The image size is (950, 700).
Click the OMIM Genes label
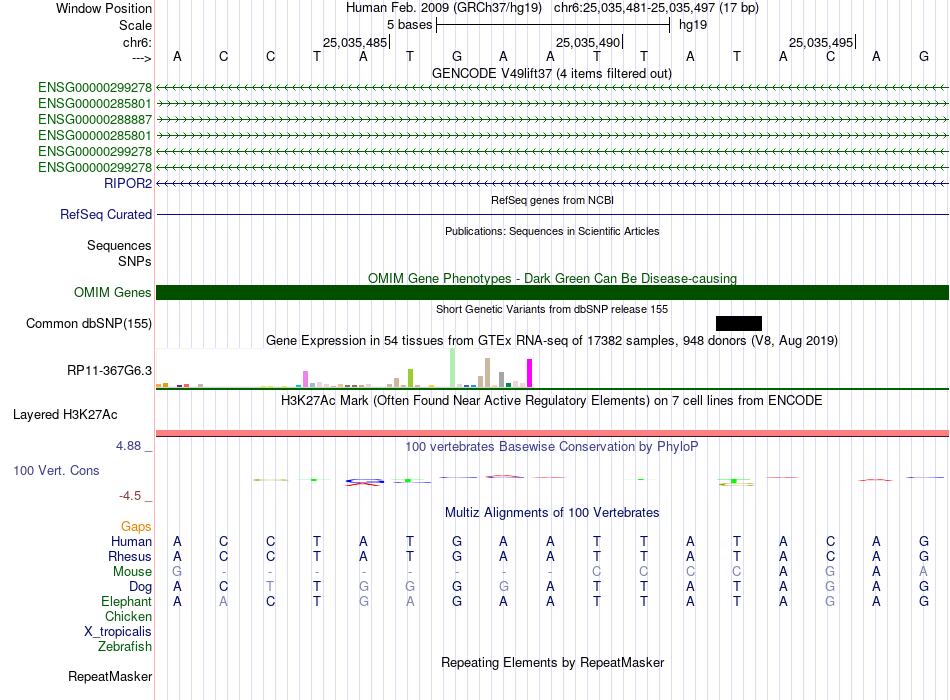(112, 293)
